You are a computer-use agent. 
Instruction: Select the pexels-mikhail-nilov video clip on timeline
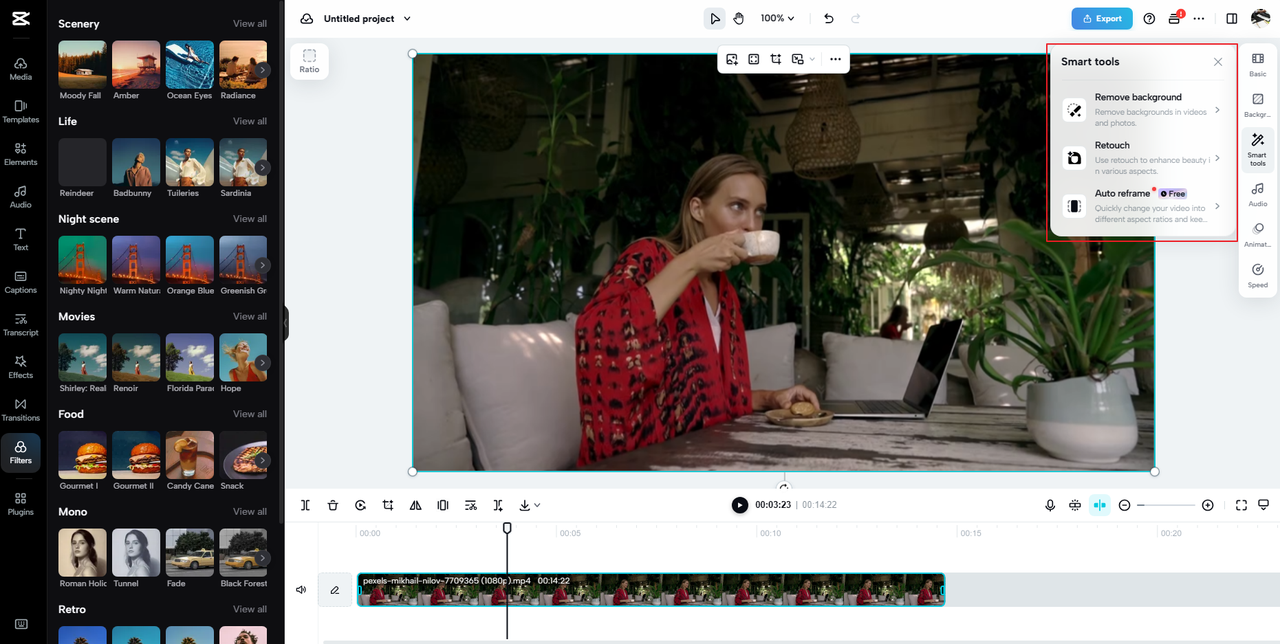coord(650,590)
